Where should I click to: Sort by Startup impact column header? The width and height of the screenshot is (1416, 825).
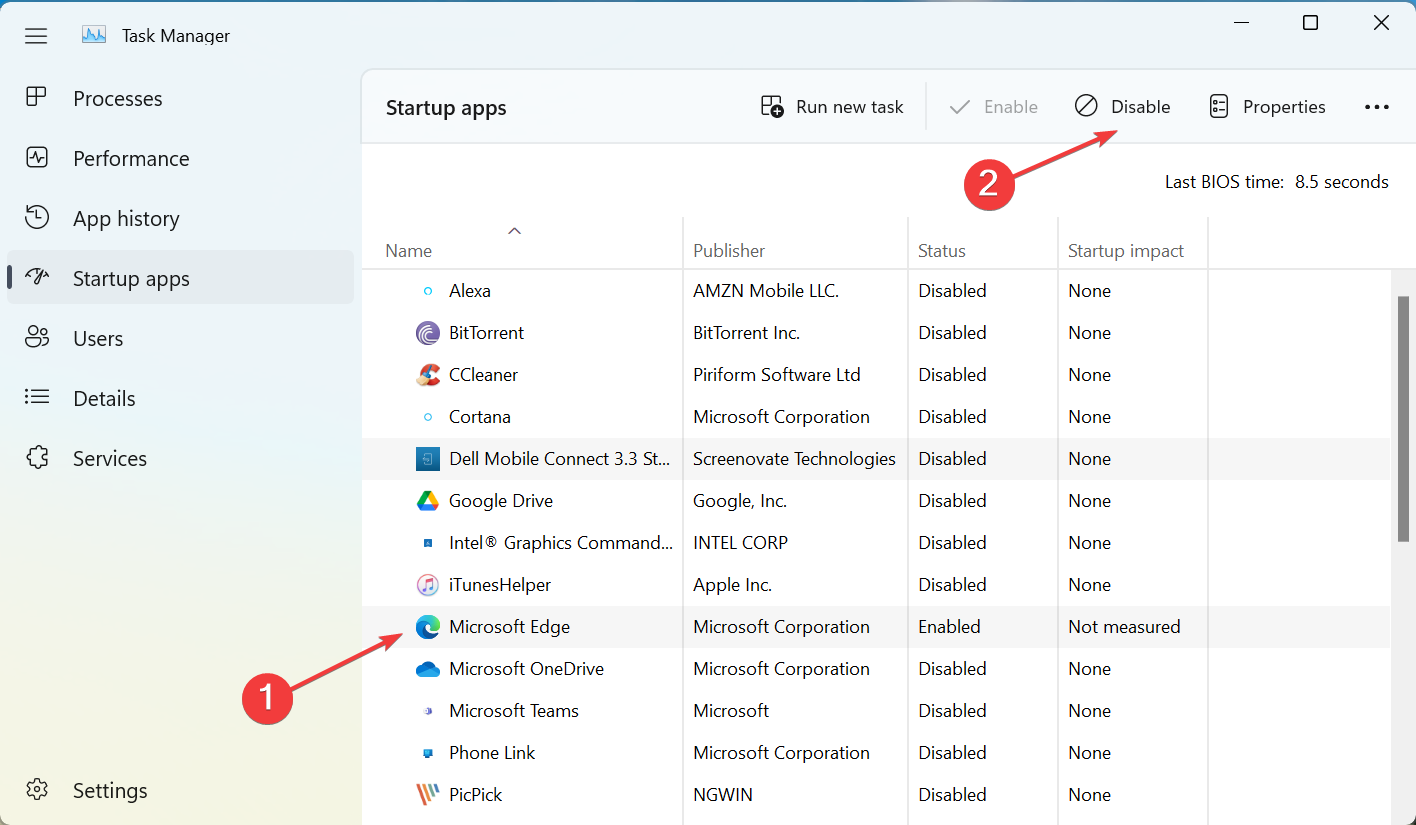coord(1126,251)
